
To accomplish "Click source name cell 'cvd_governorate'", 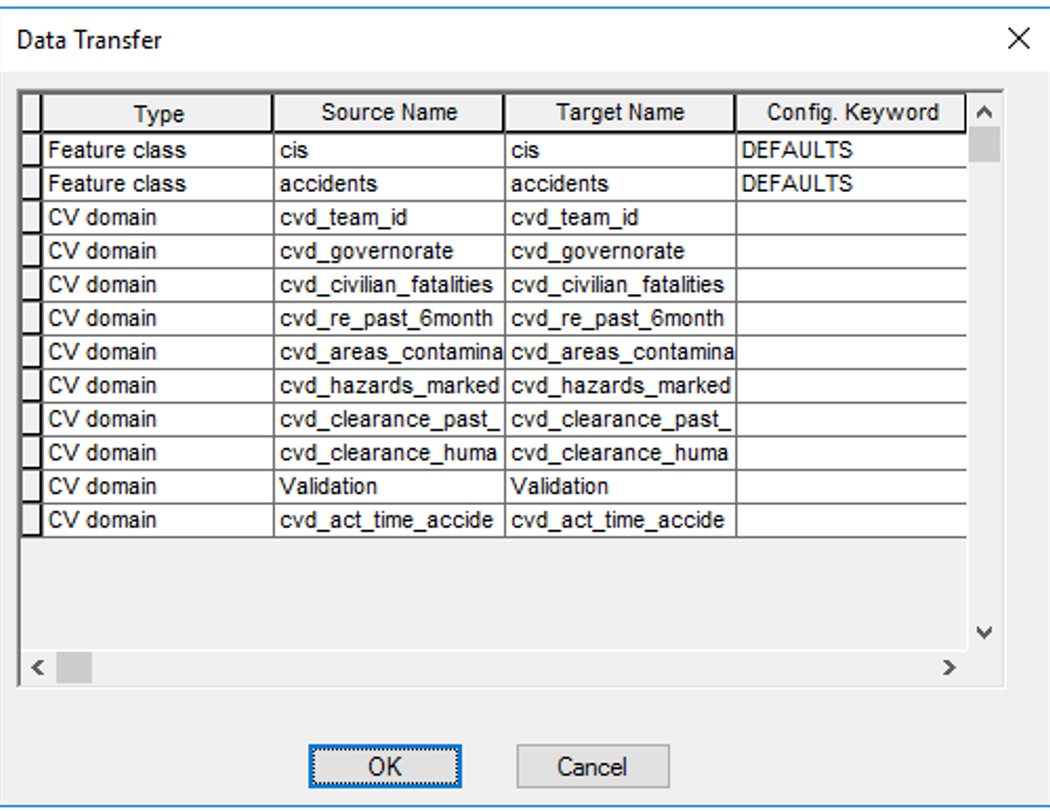I will (388, 251).
